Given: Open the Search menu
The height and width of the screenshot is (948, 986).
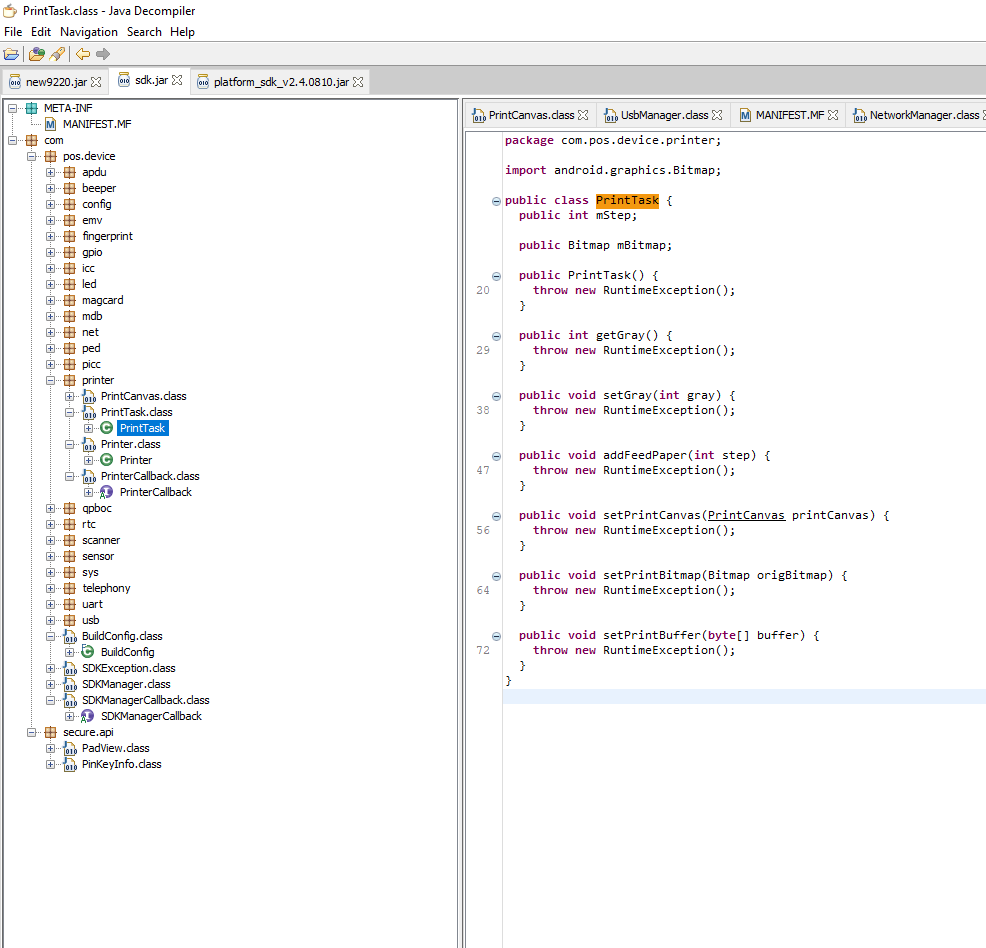Looking at the screenshot, I should (144, 32).
